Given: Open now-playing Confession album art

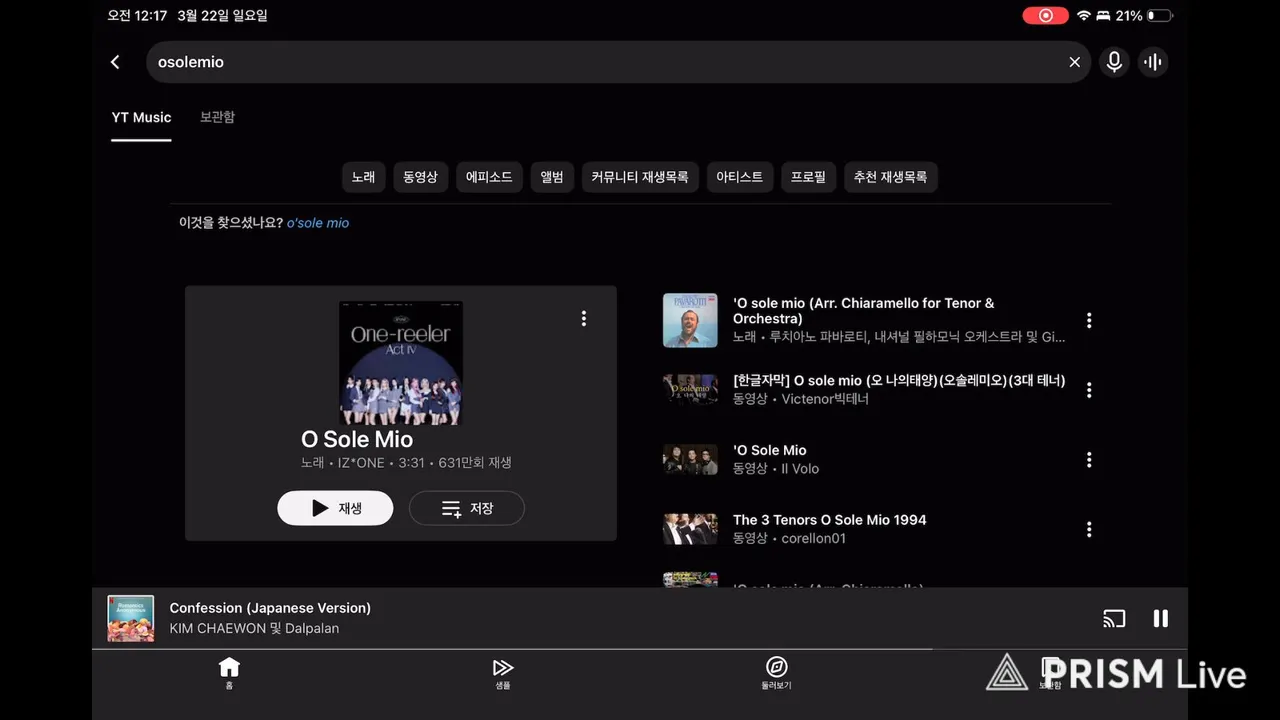Looking at the screenshot, I should tap(131, 618).
